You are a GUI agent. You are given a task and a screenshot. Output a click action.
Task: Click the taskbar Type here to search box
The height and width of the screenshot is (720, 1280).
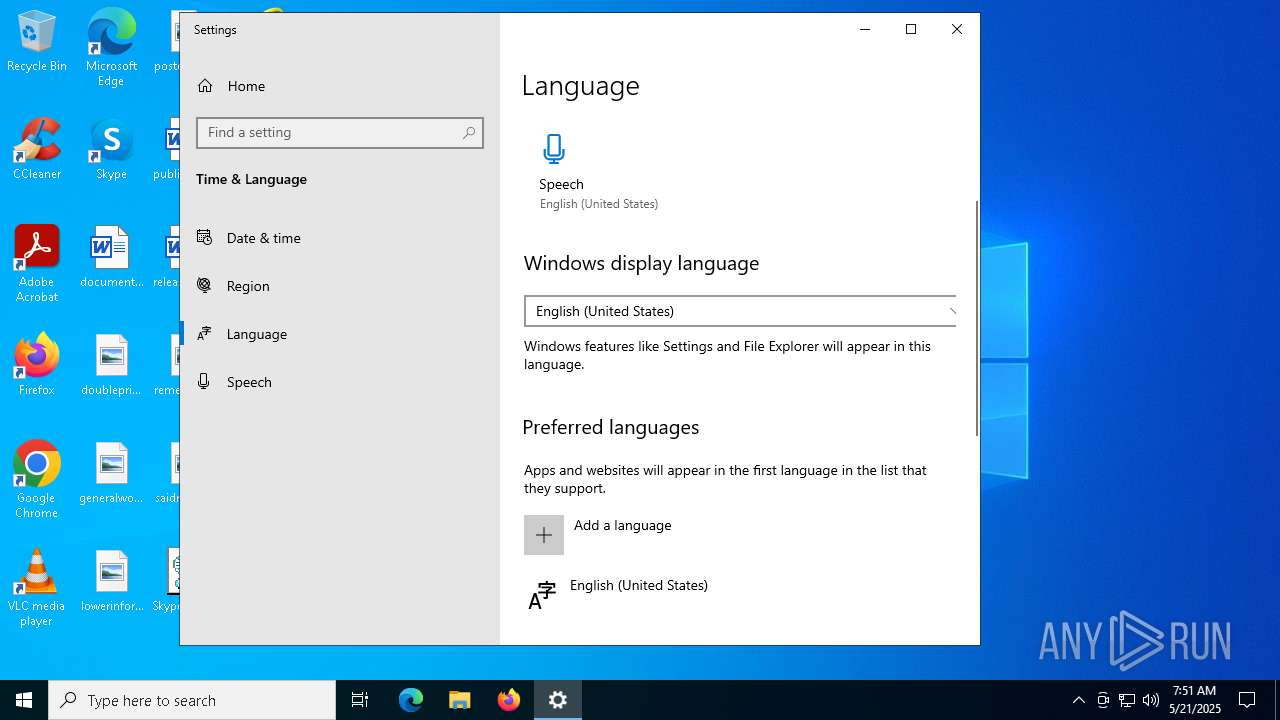(192, 700)
